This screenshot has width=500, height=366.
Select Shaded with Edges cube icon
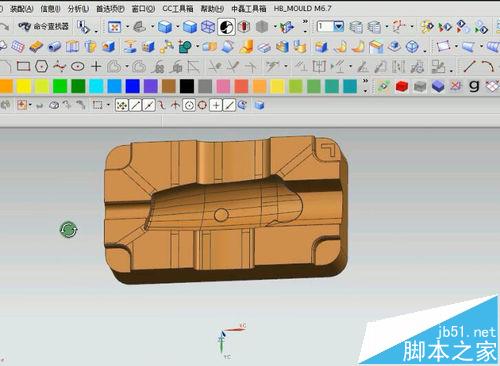(x=165, y=27)
